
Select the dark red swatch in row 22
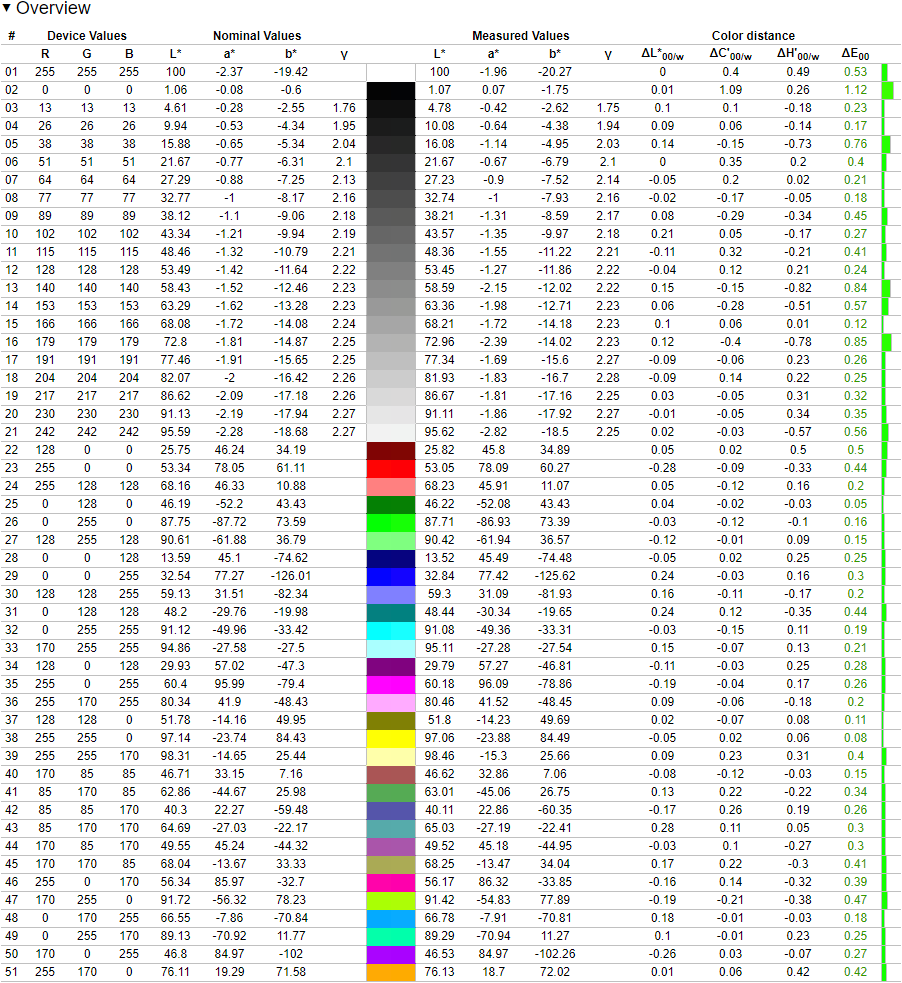pyautogui.click(x=391, y=450)
